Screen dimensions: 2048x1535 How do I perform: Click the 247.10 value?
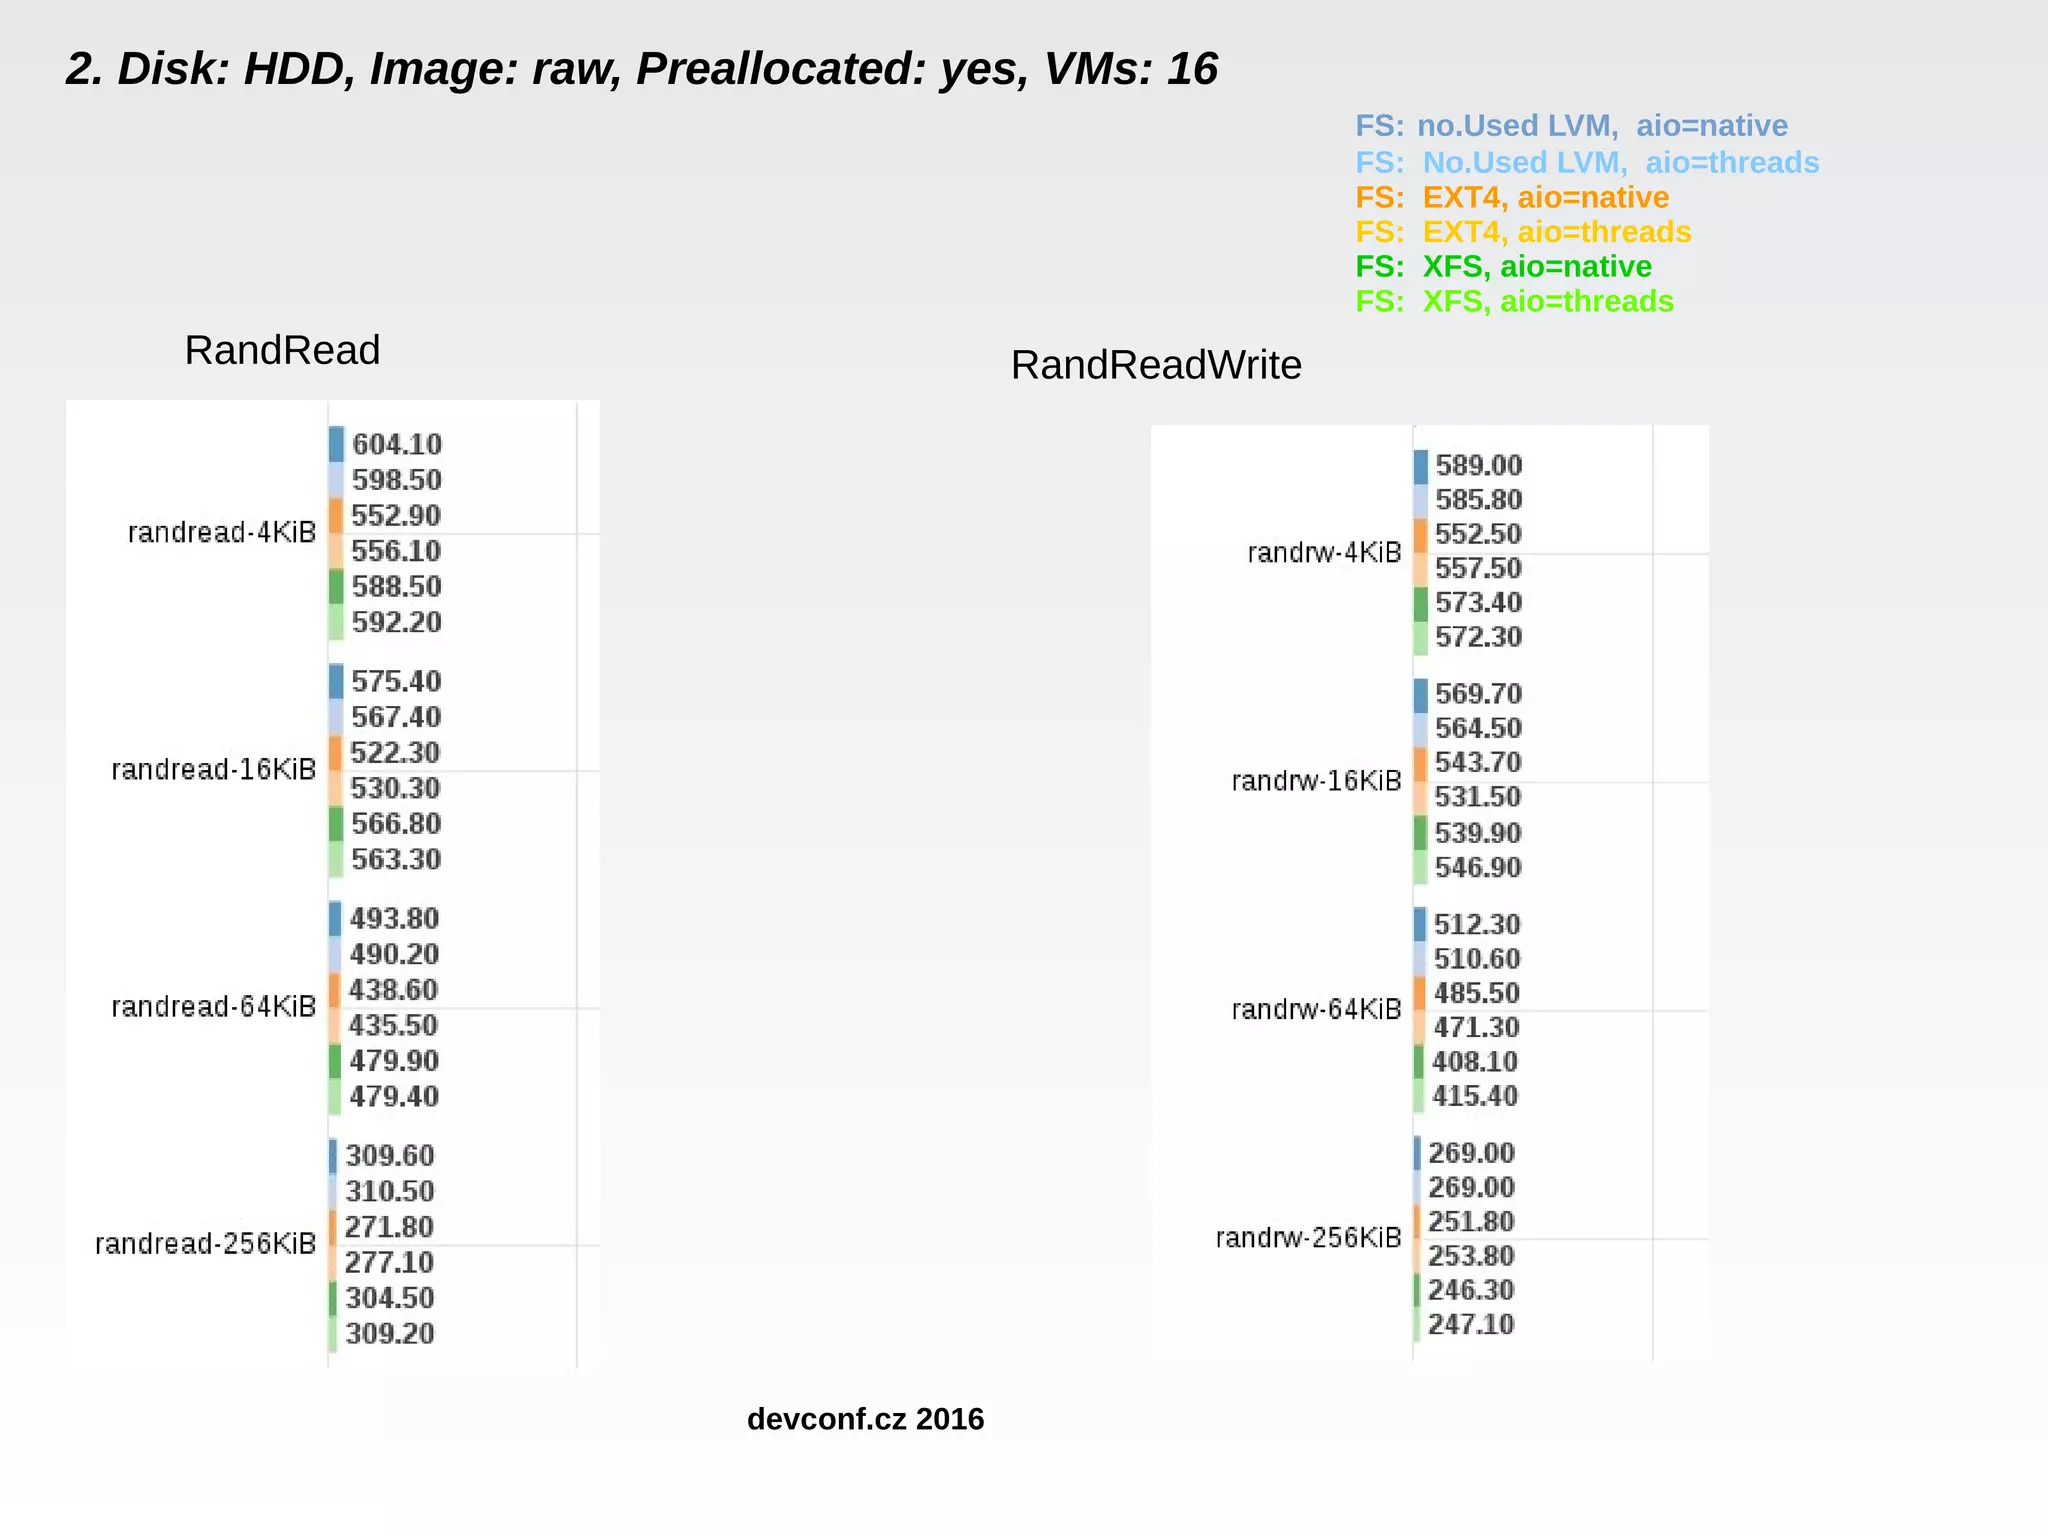[1471, 1324]
